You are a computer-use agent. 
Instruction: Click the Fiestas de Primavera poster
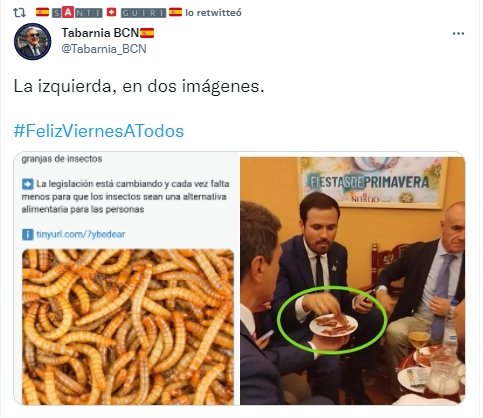pyautogui.click(x=373, y=182)
